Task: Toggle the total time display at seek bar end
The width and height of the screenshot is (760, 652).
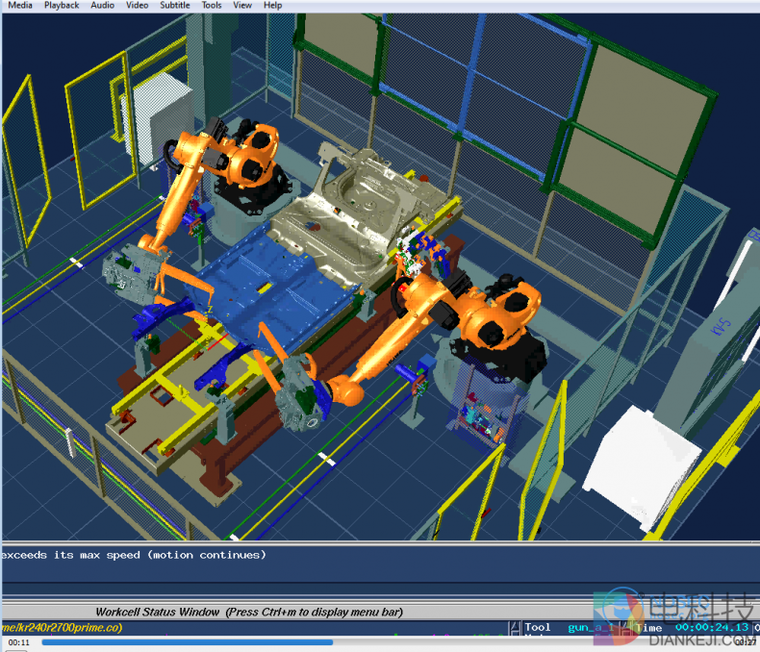Action: click(x=745, y=643)
